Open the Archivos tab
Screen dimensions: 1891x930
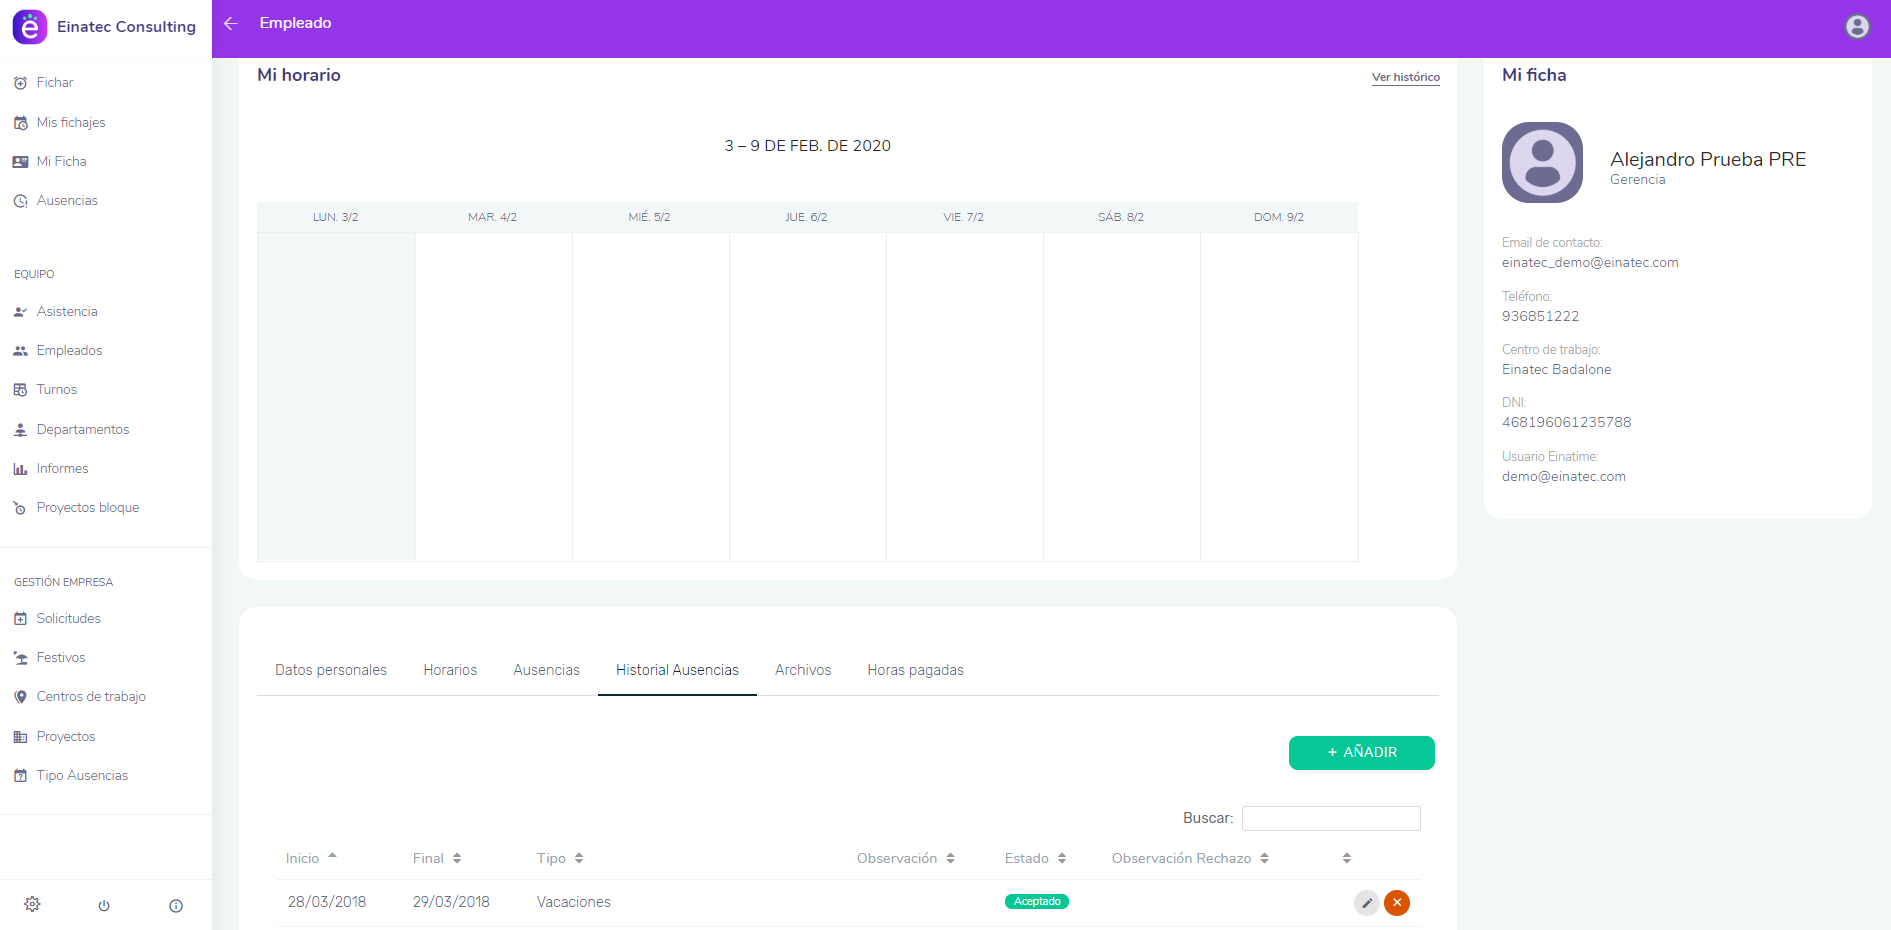click(803, 670)
